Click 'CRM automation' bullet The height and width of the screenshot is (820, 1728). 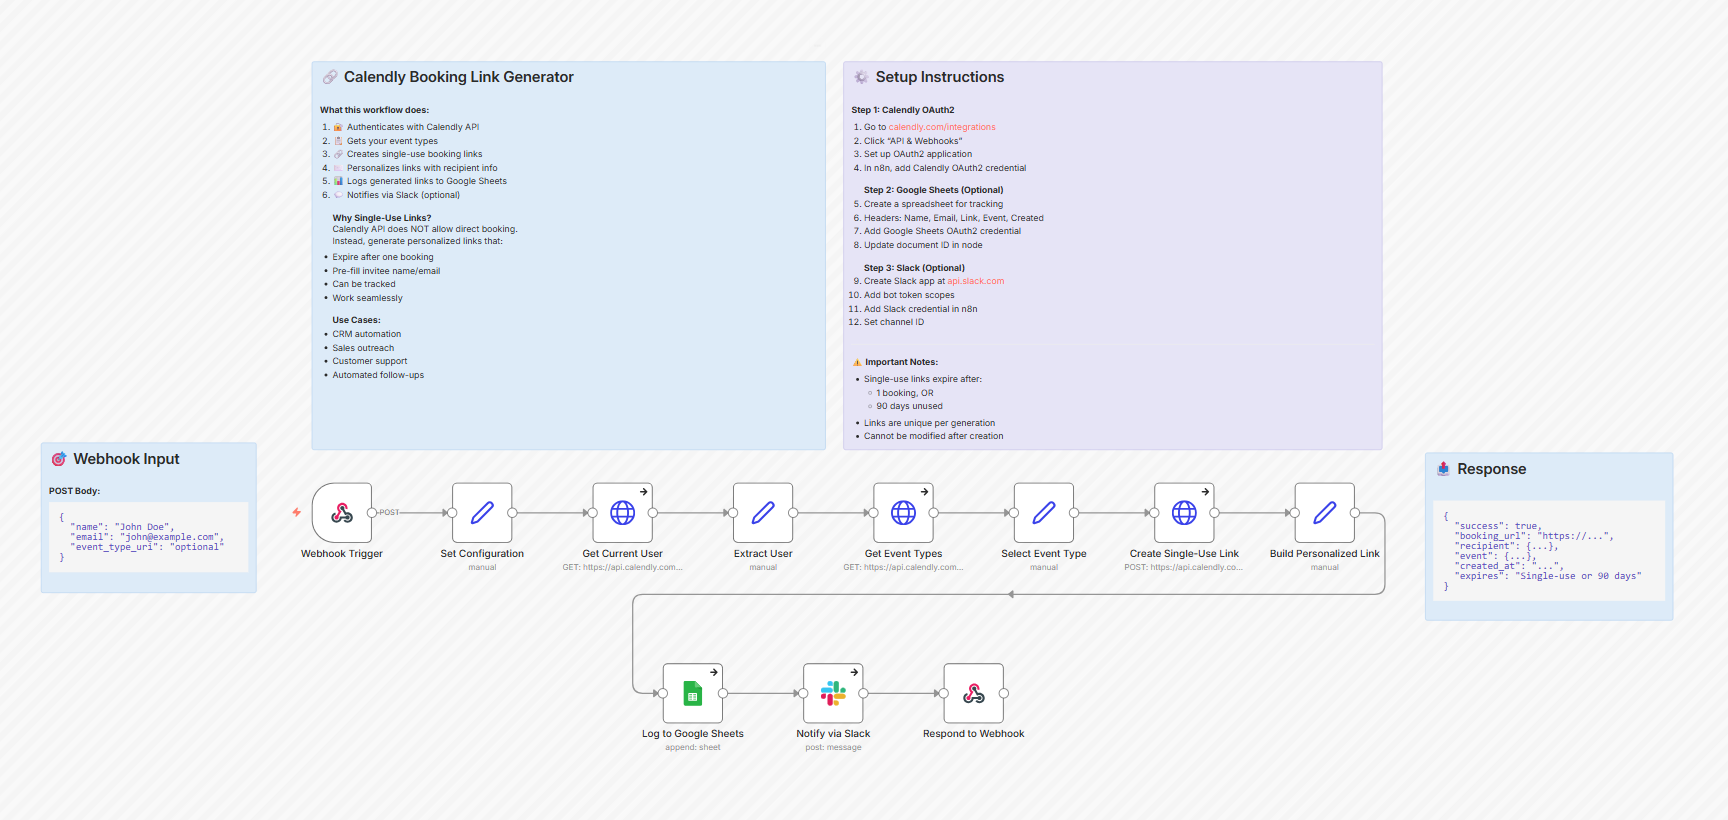[x=367, y=334]
